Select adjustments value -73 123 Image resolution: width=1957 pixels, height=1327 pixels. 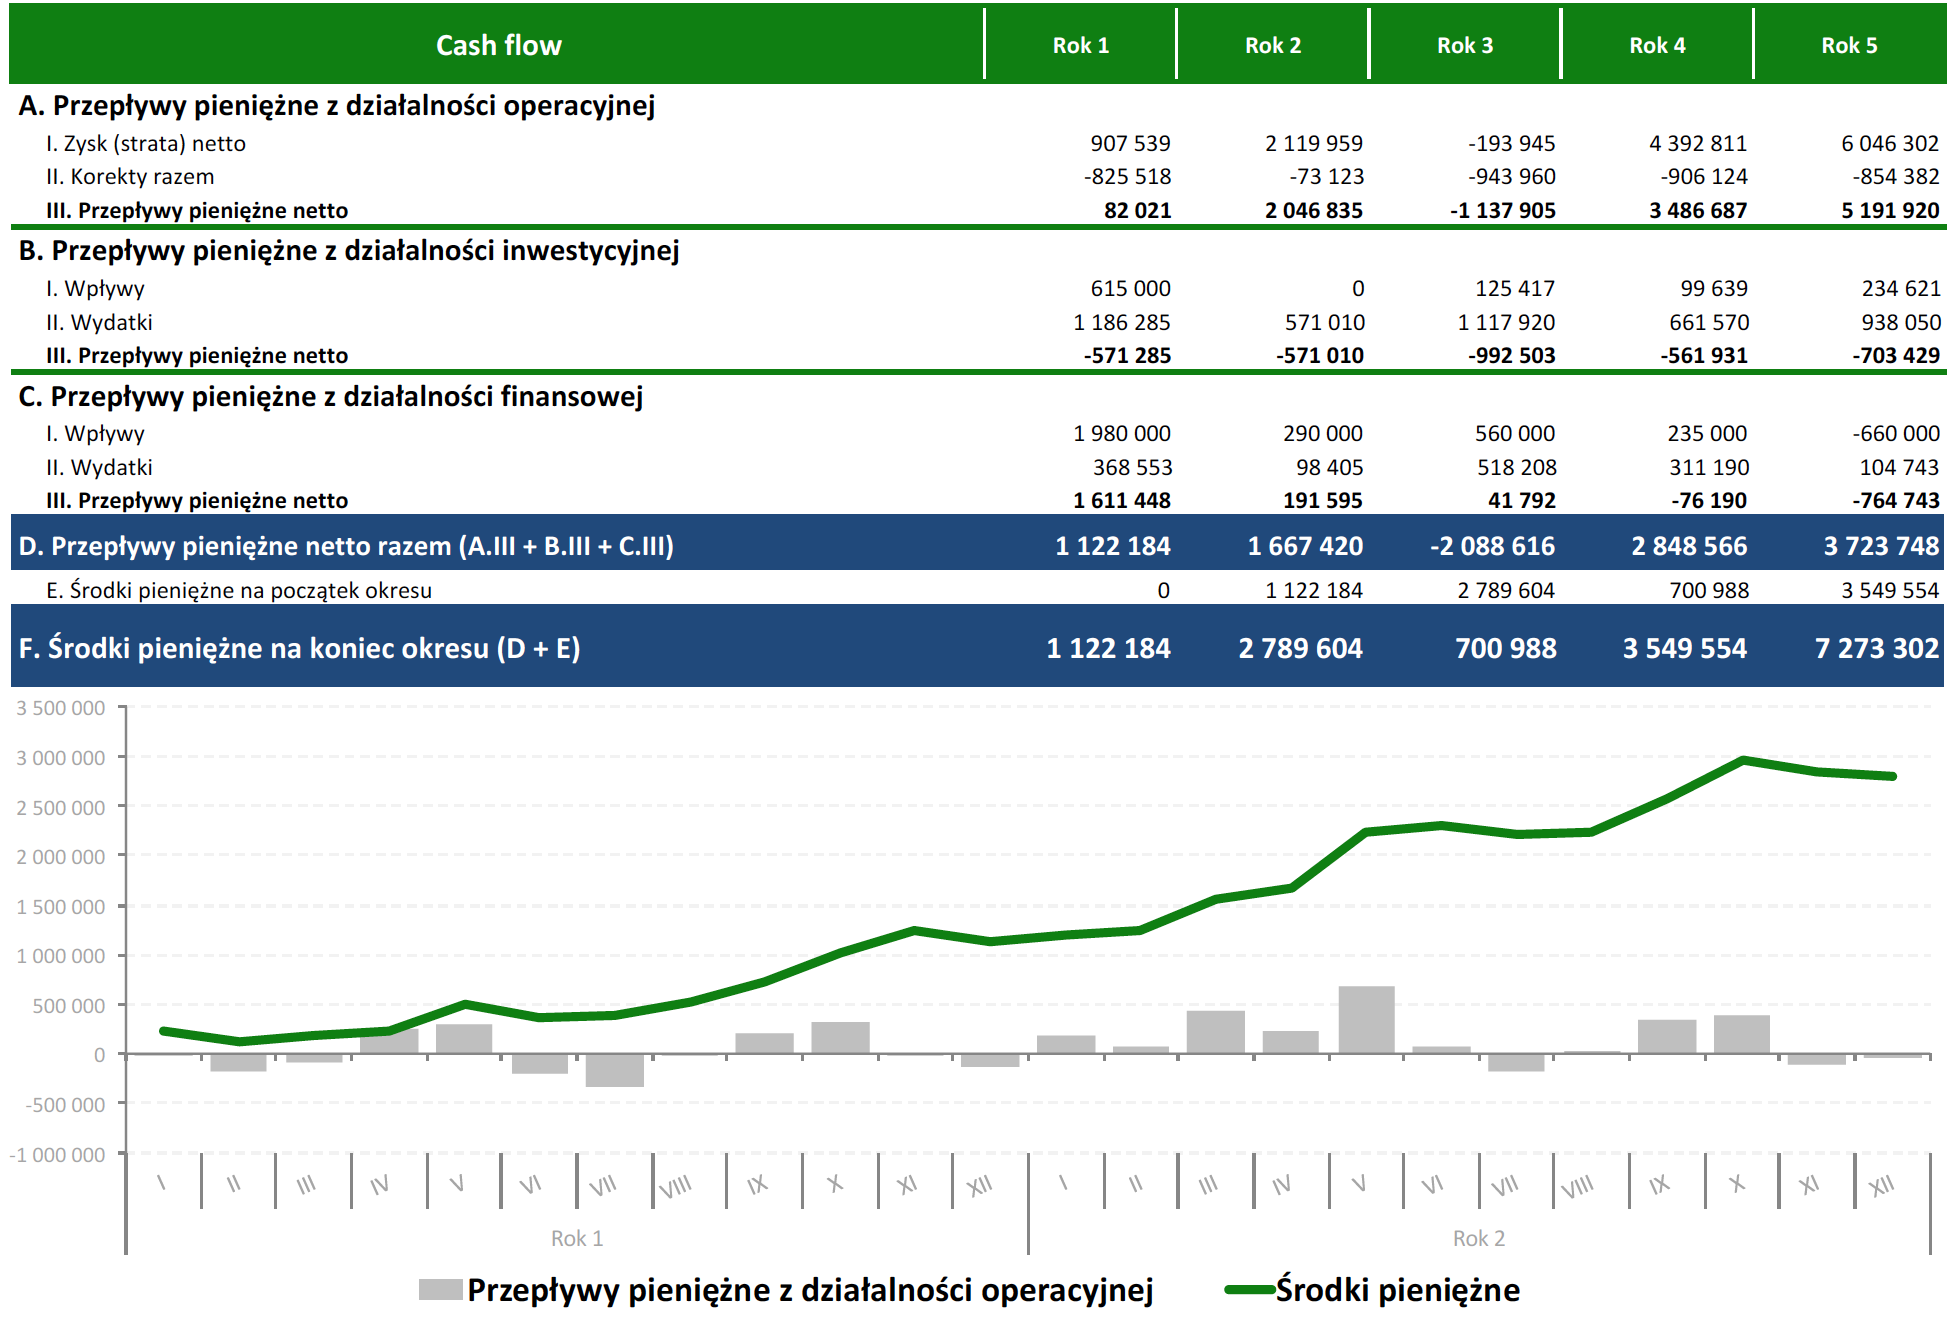pyautogui.click(x=1326, y=177)
